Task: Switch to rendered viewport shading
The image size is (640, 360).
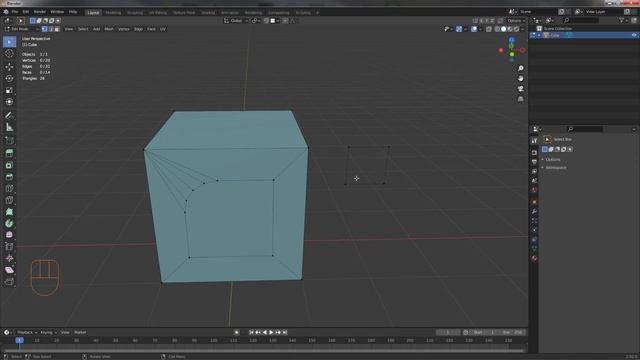Action: point(516,29)
